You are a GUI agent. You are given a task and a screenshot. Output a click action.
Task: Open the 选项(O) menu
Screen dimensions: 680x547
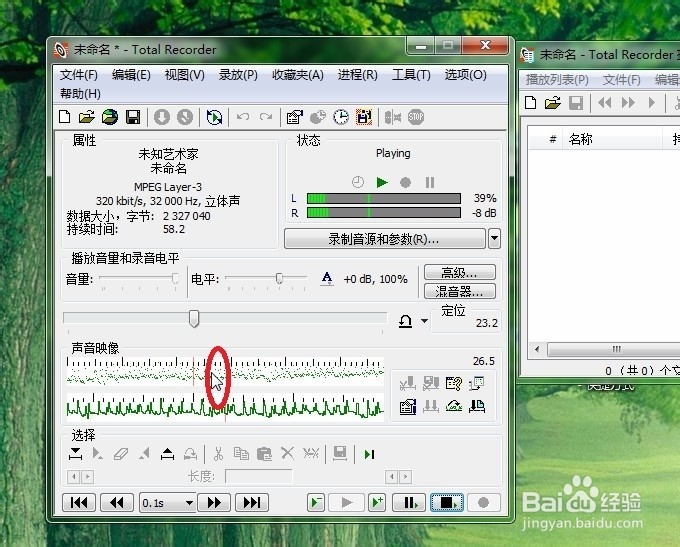[465, 75]
